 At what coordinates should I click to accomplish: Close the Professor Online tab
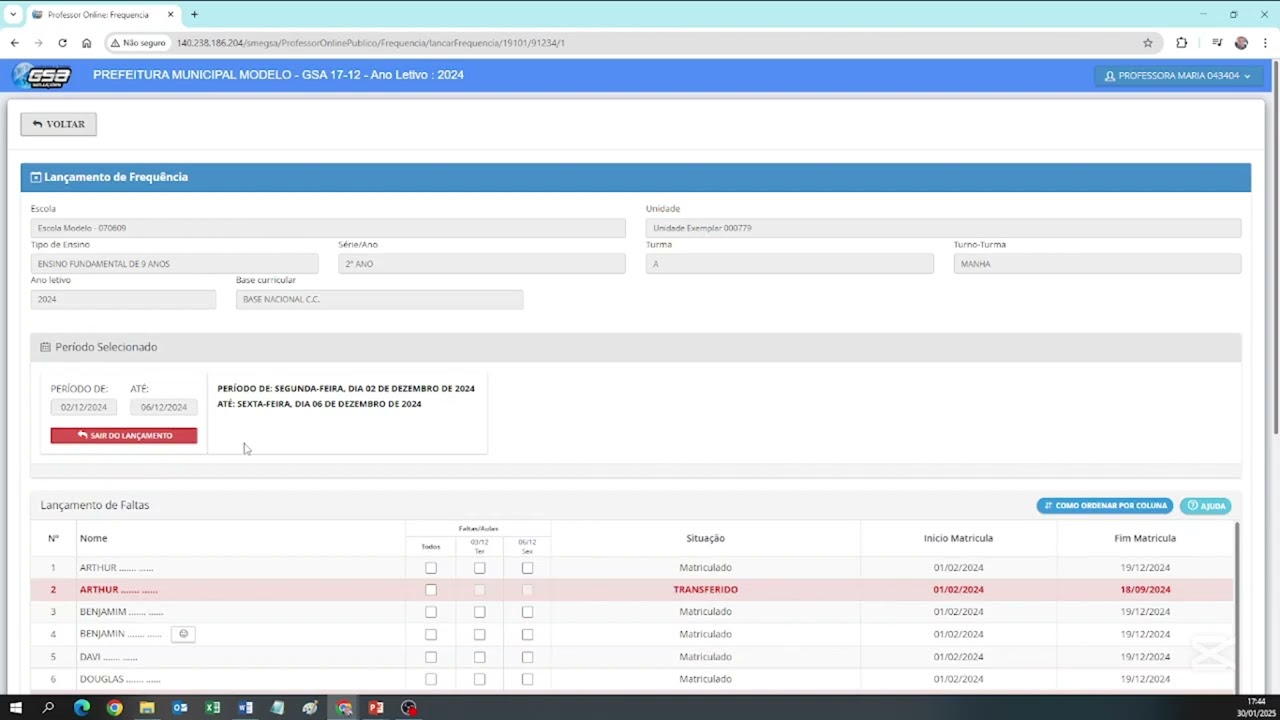click(x=170, y=14)
